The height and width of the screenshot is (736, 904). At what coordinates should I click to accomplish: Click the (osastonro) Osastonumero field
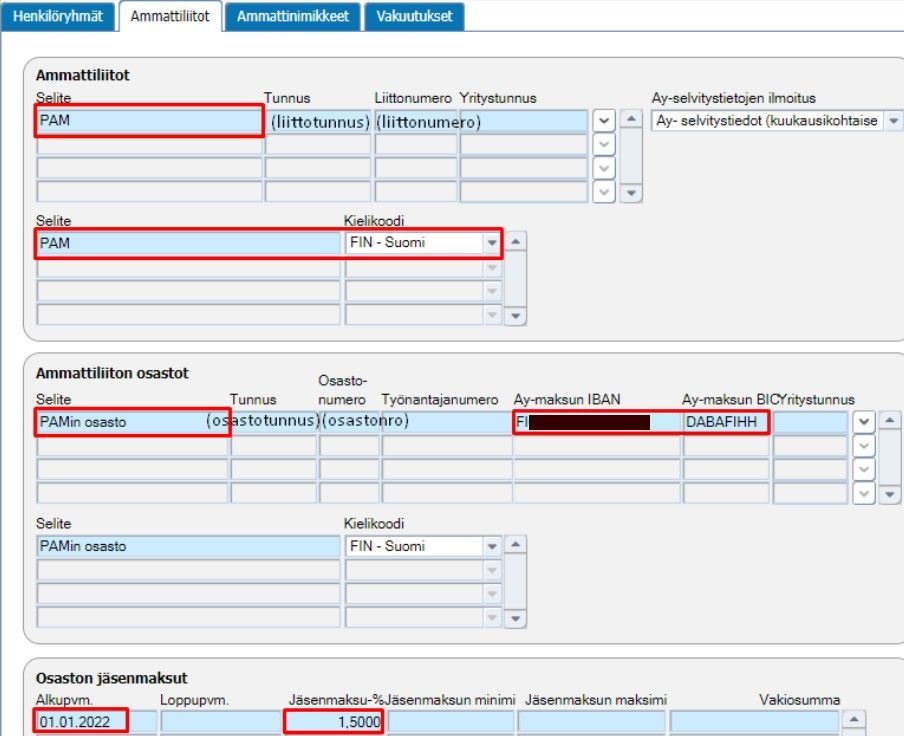tap(349, 422)
